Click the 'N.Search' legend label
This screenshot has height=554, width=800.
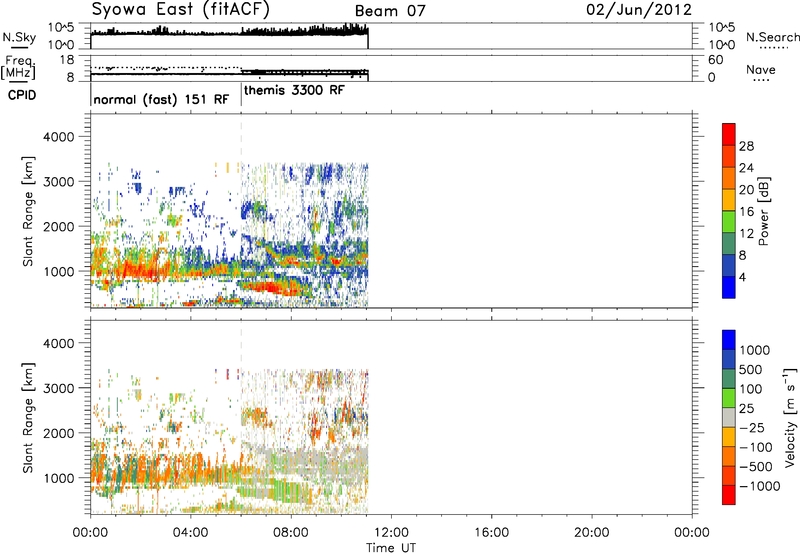pyautogui.click(x=772, y=37)
